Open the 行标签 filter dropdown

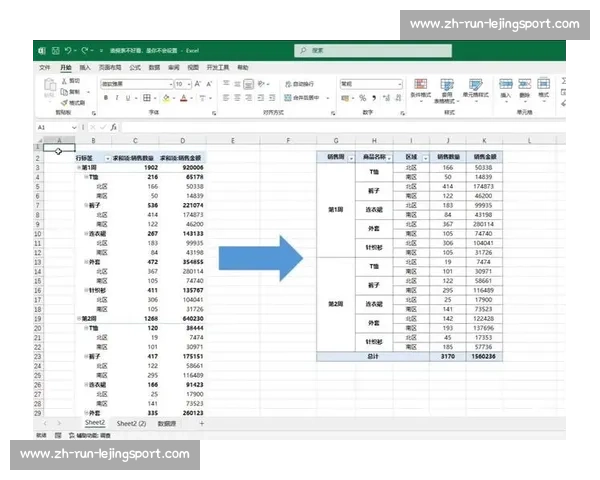[x=106, y=158]
